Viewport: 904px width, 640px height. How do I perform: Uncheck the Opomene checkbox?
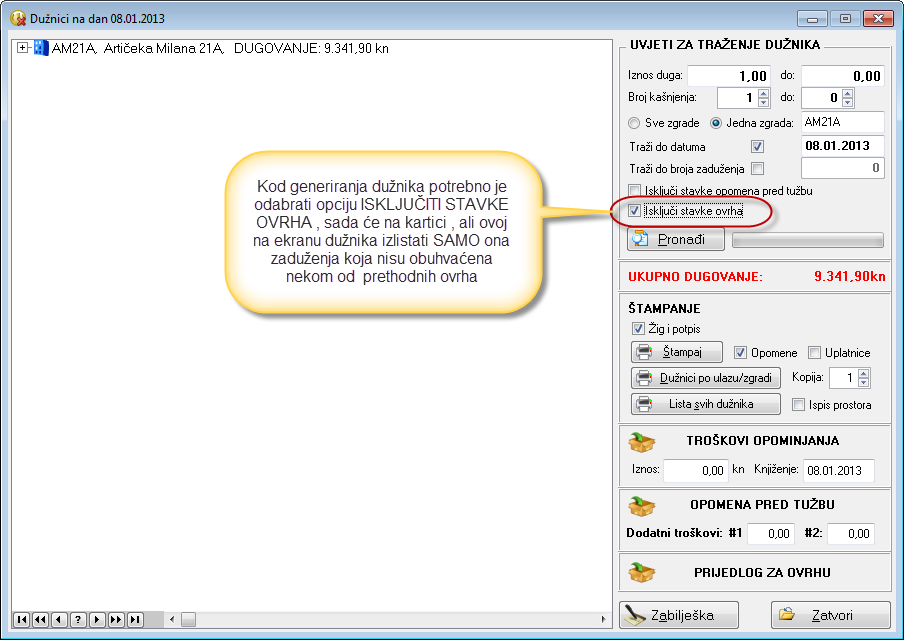pyautogui.click(x=740, y=353)
